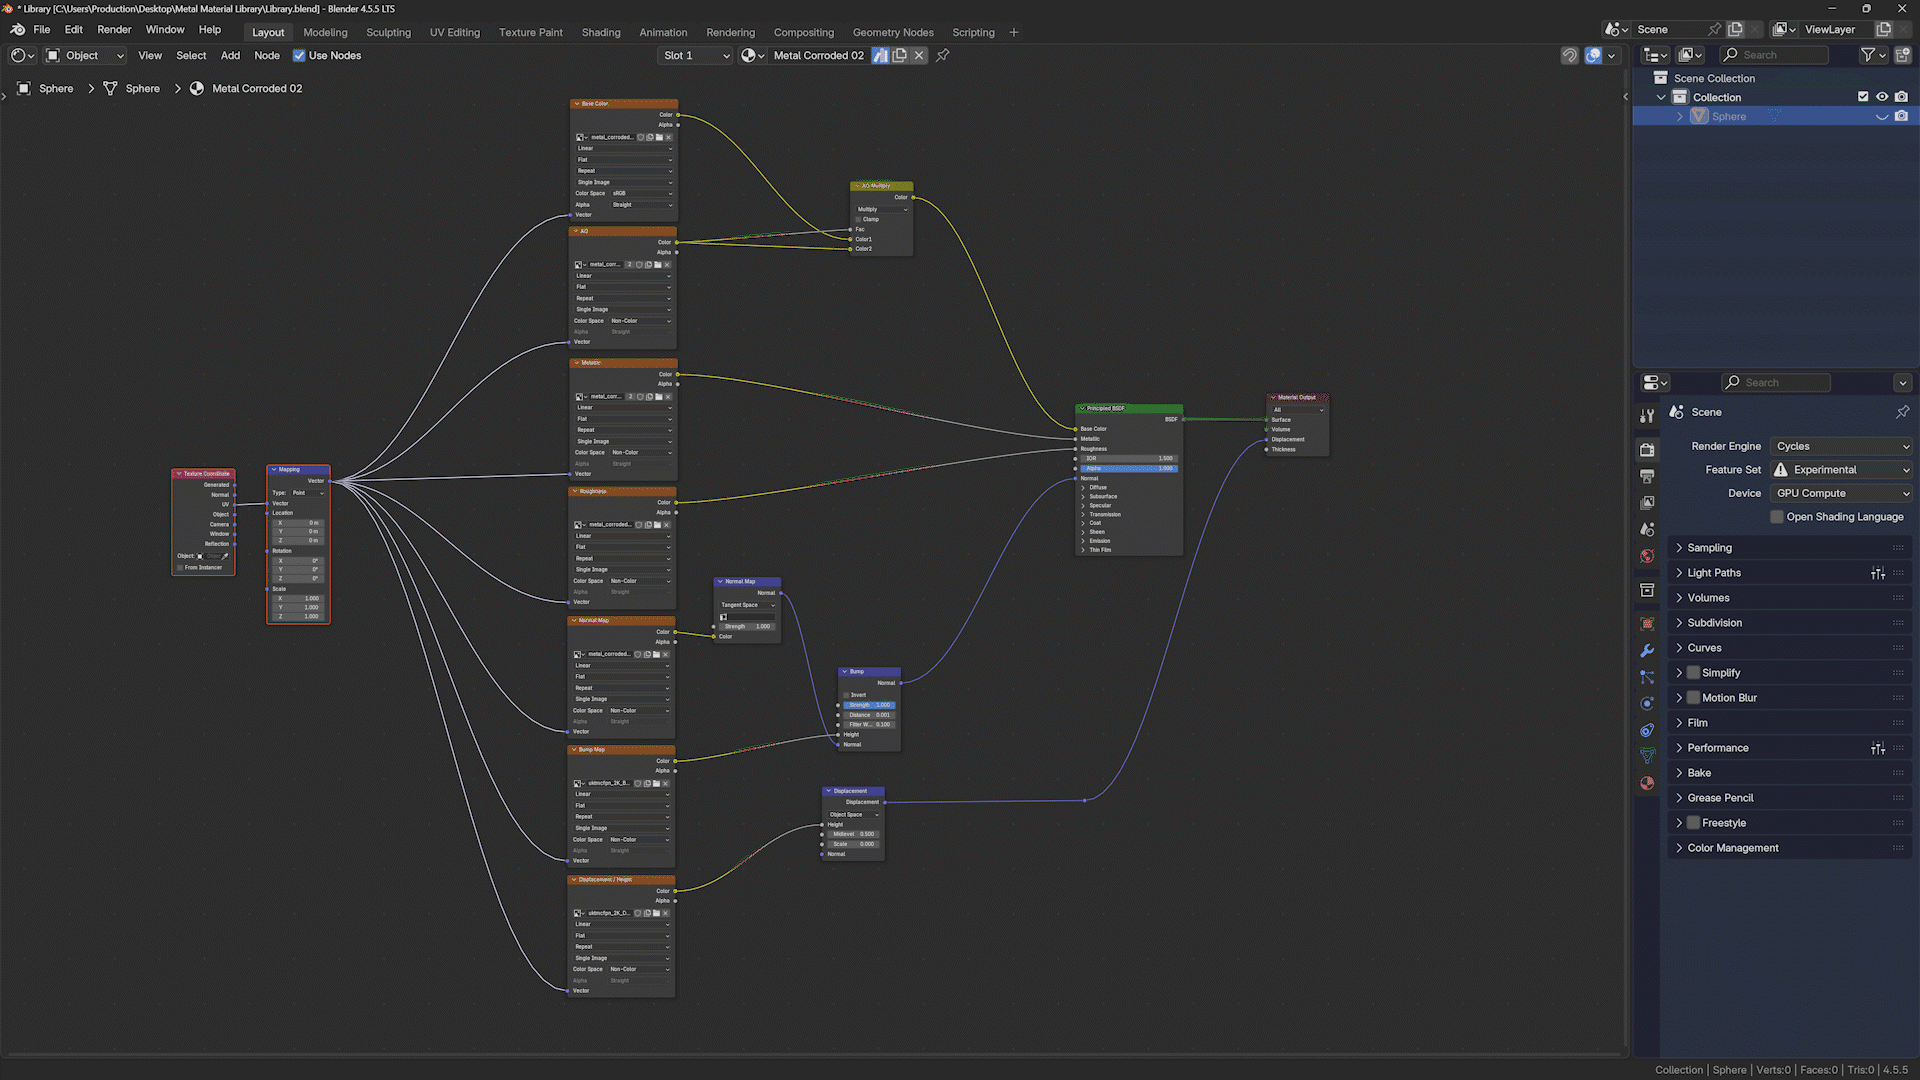The width and height of the screenshot is (1920, 1080).
Task: Open the Render Engine dropdown
Action: pyautogui.click(x=1842, y=446)
